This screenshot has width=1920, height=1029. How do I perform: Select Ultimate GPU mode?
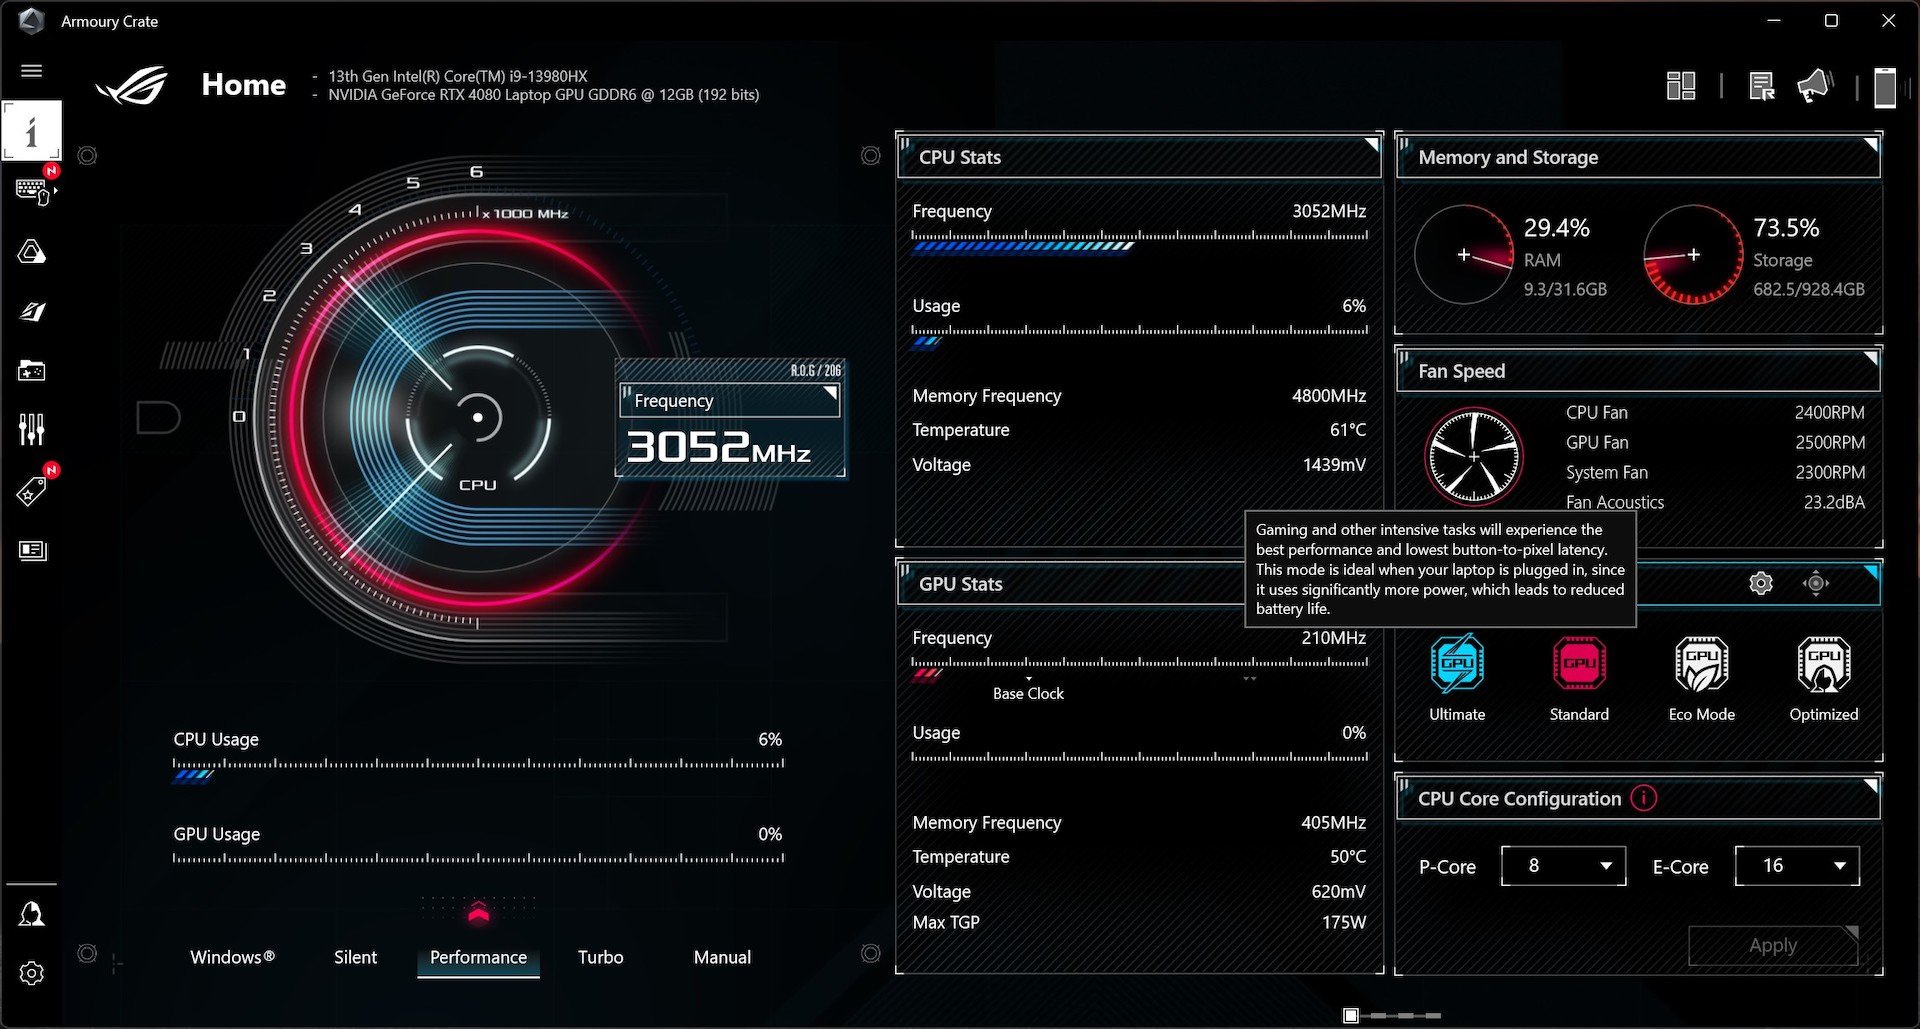pyautogui.click(x=1457, y=677)
